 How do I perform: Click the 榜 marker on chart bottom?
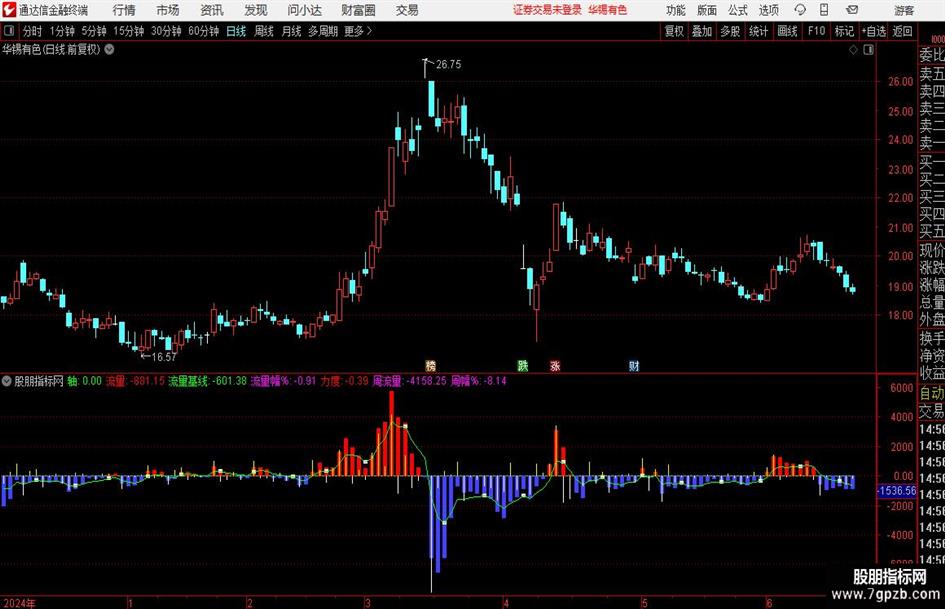coord(430,366)
